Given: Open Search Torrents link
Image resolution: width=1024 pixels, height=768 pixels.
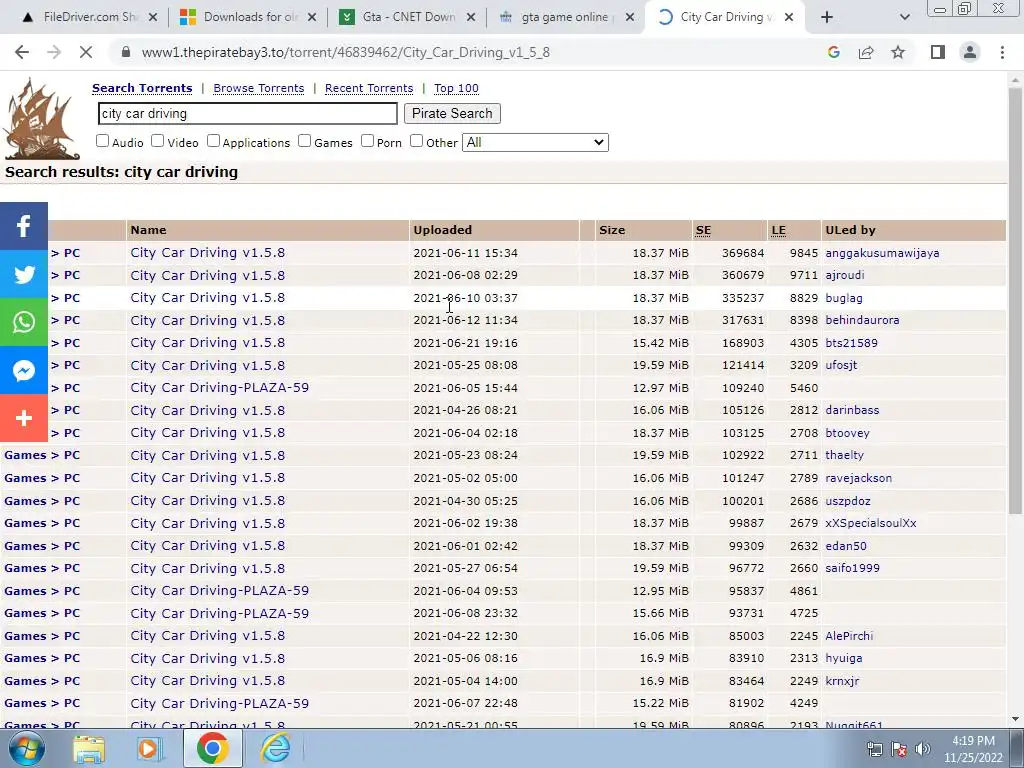Looking at the screenshot, I should pyautogui.click(x=142, y=88).
